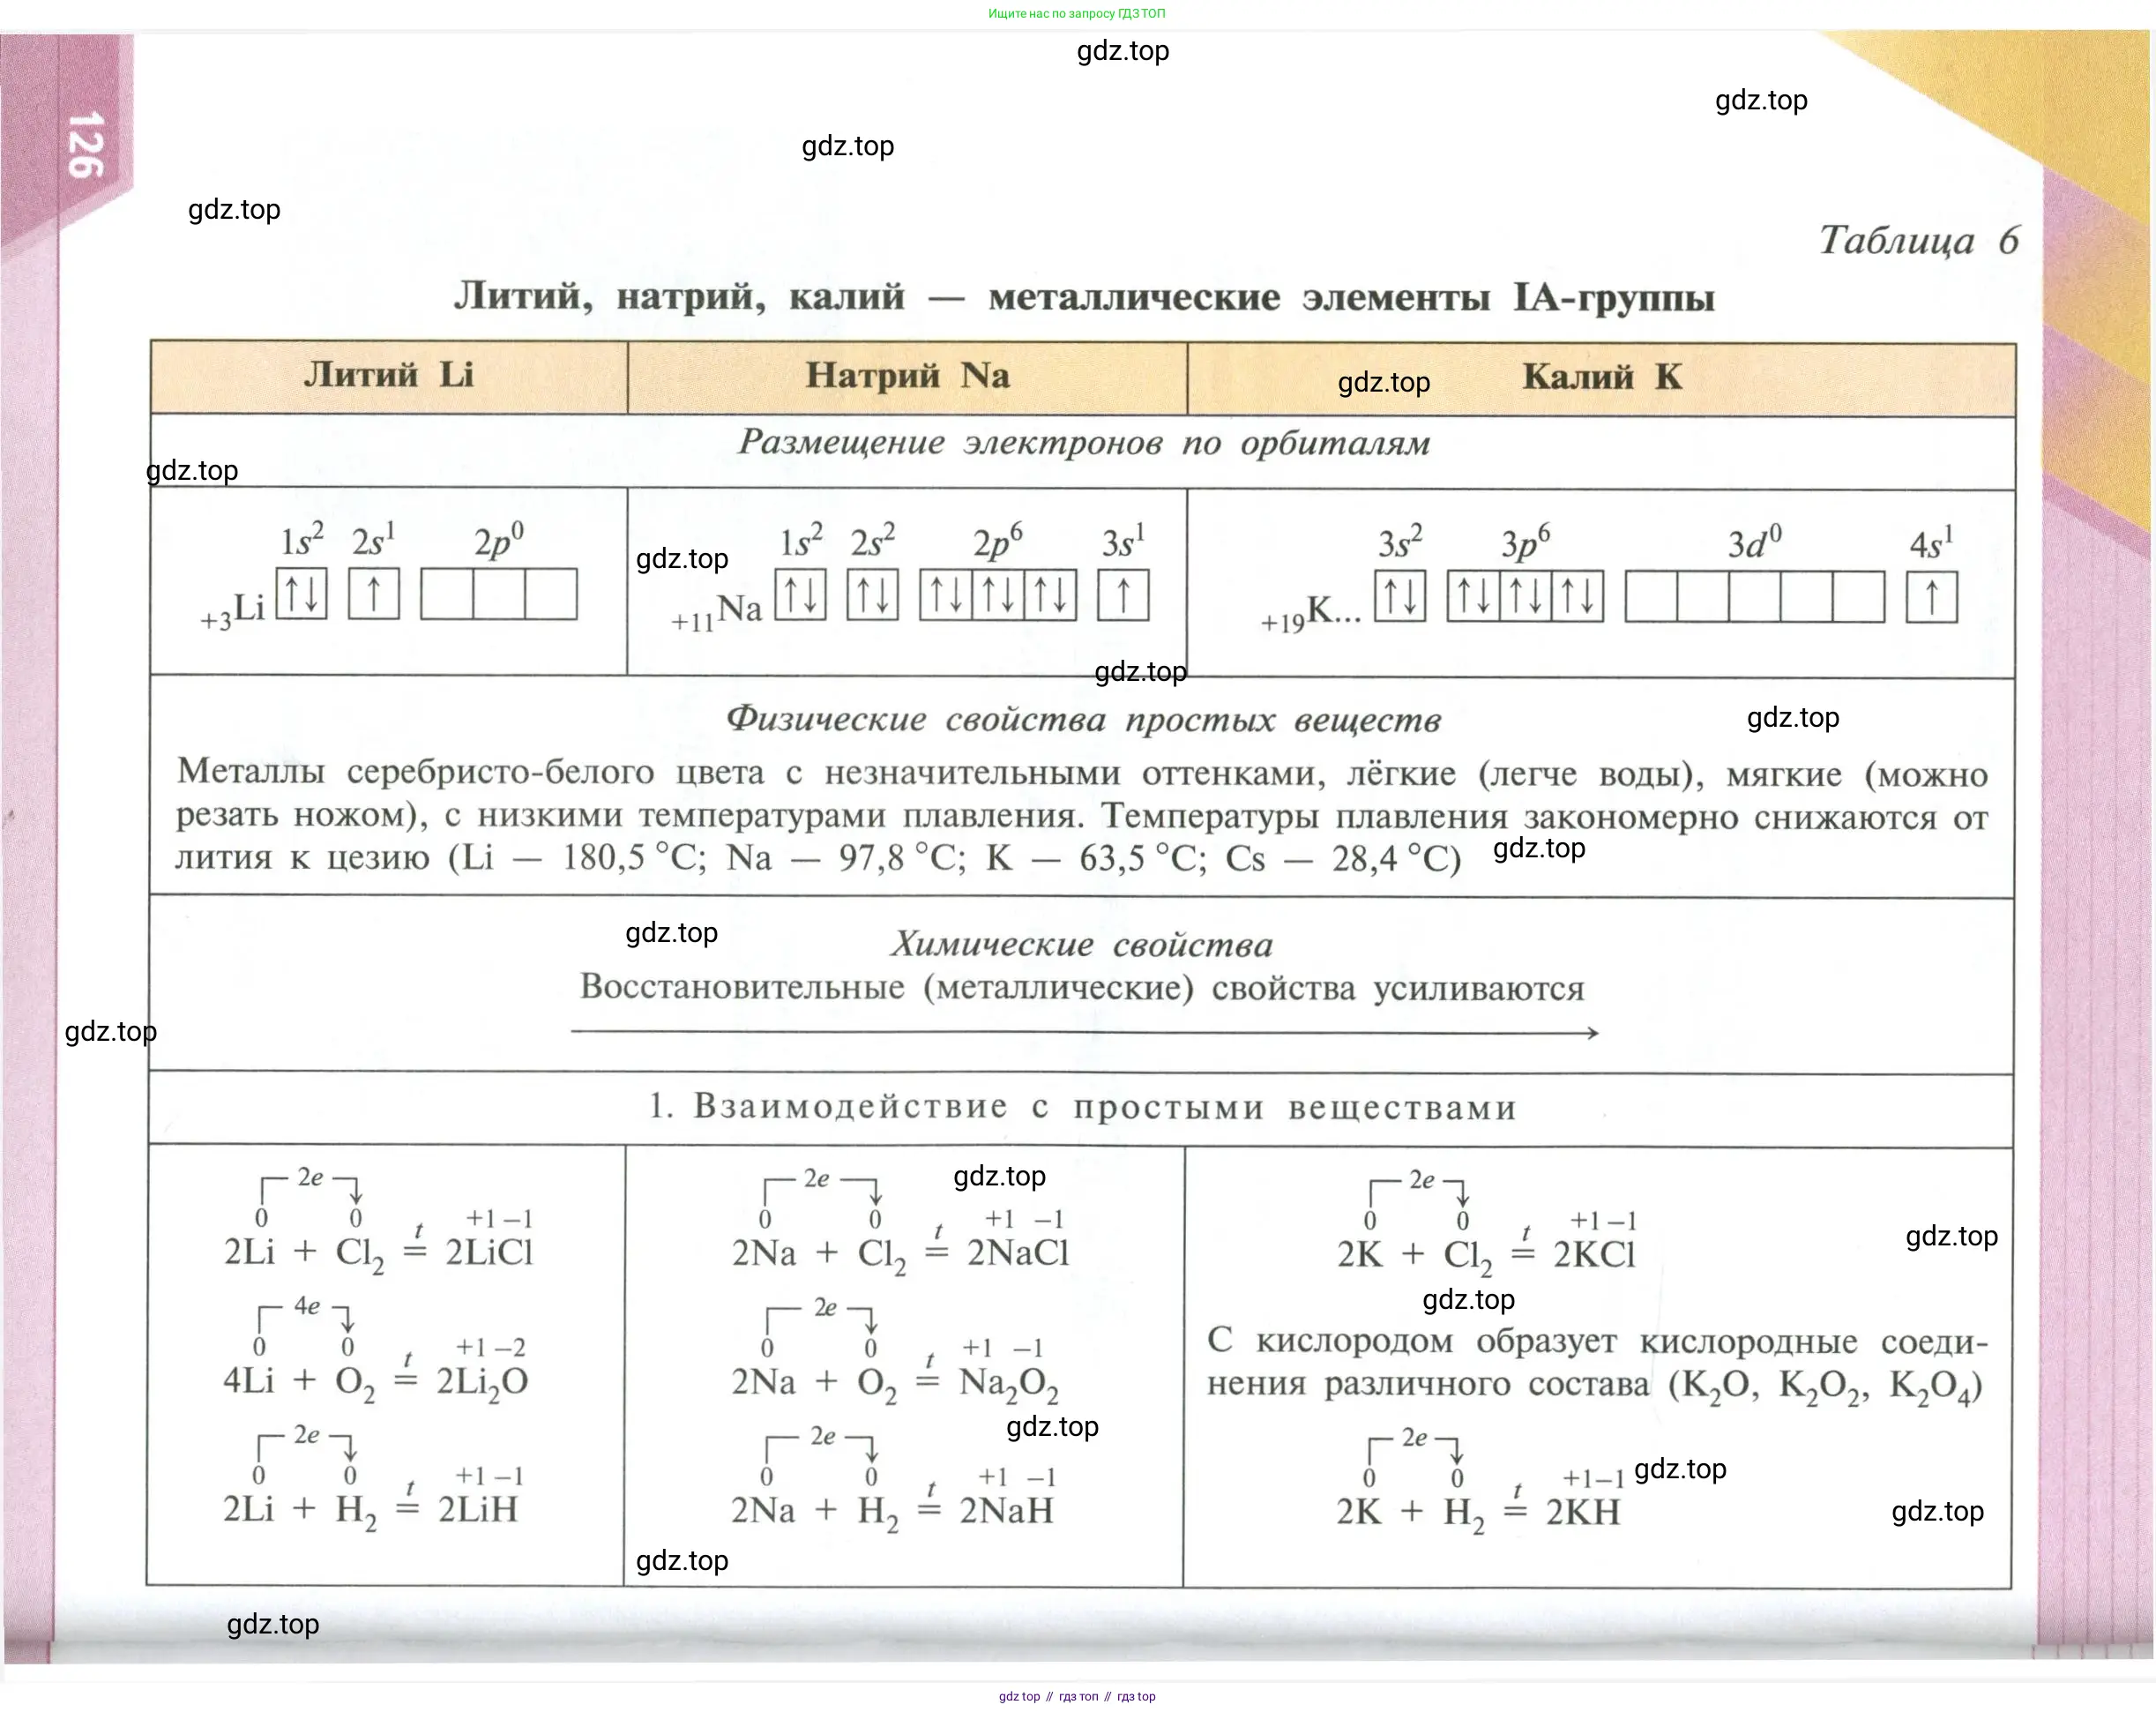The image size is (2156, 1712).
Task: Click the page number 126
Action: [86, 145]
